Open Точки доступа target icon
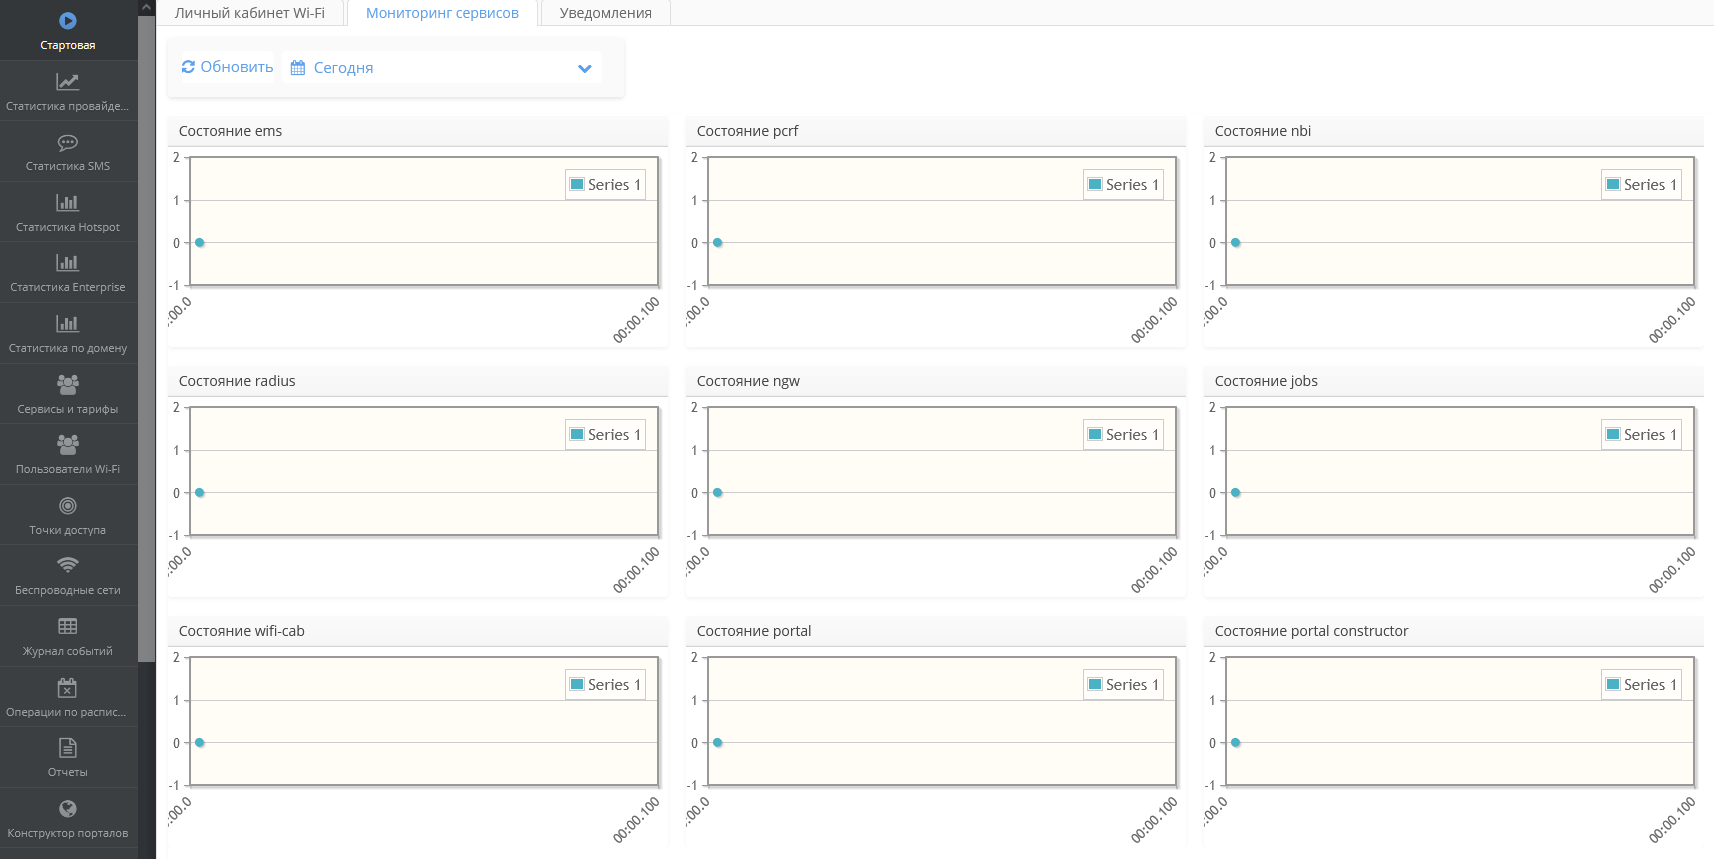 68,506
